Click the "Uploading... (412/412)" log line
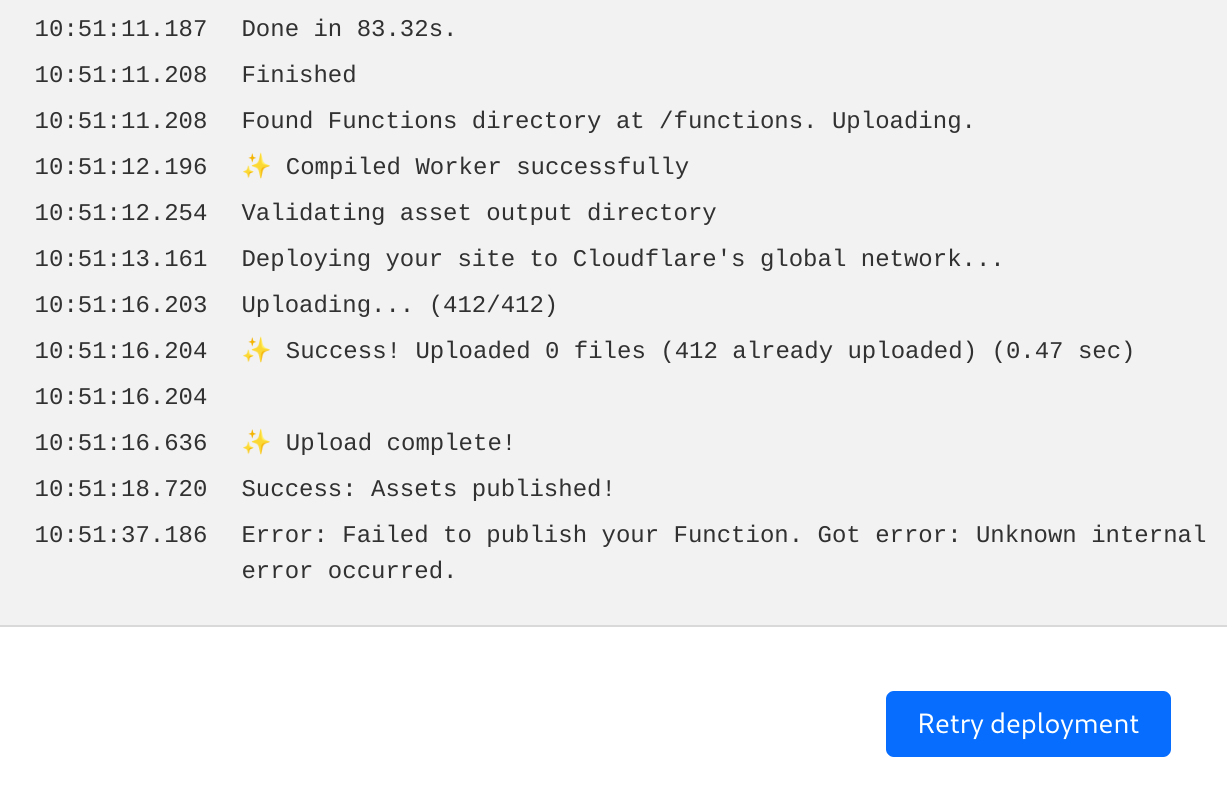Image resolution: width=1227 pixels, height=790 pixels. coord(399,306)
